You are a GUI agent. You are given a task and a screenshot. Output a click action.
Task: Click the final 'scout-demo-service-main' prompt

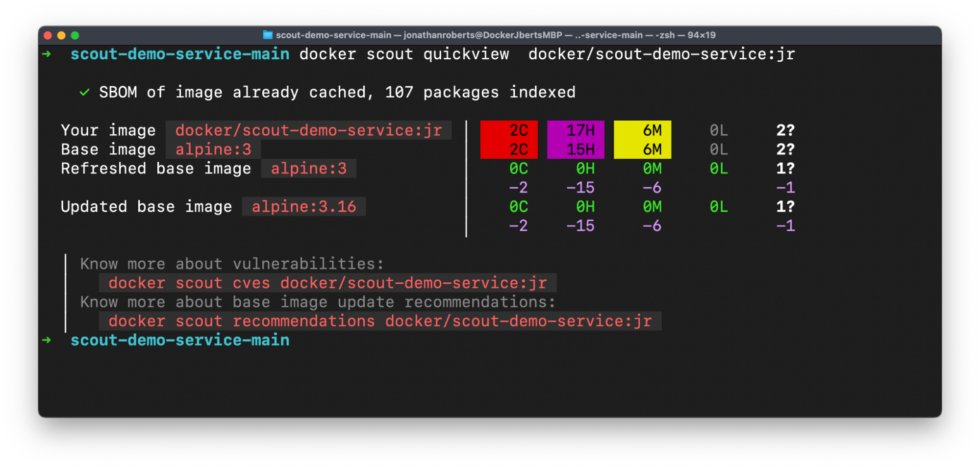[180, 341]
